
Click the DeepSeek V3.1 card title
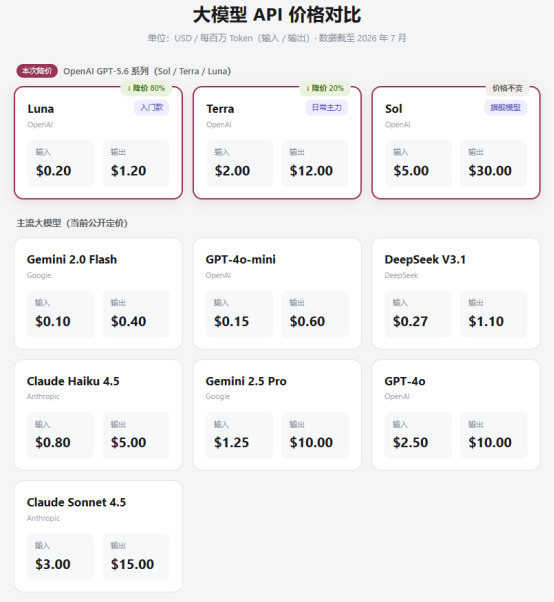(425, 260)
